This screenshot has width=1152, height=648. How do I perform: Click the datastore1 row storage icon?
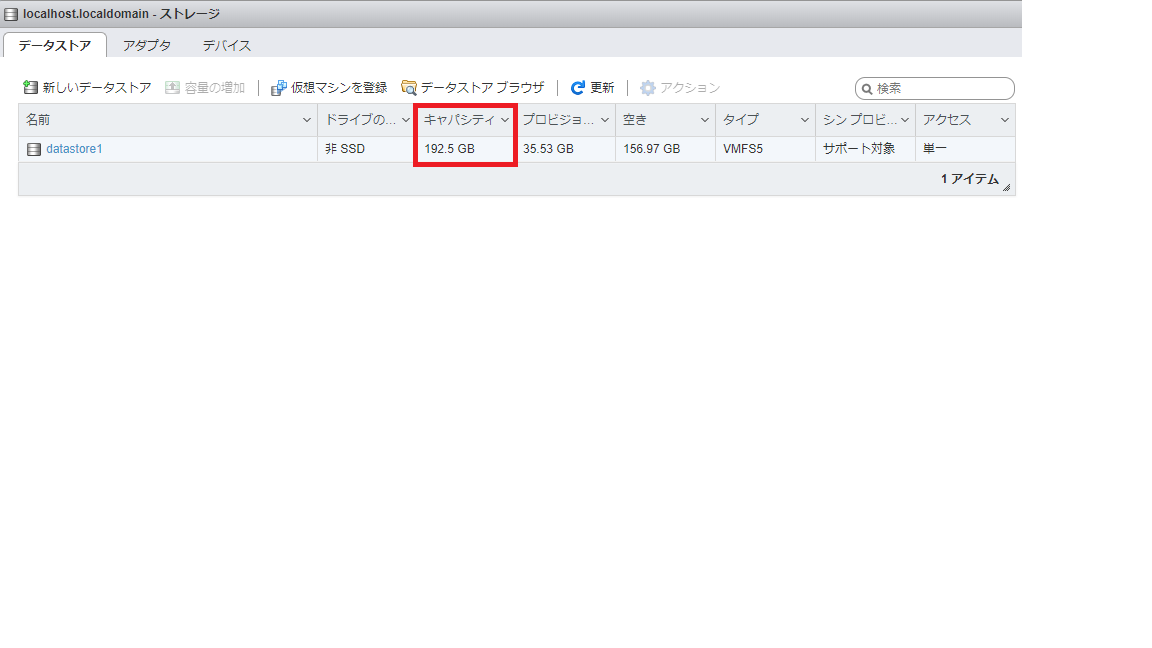(x=34, y=149)
